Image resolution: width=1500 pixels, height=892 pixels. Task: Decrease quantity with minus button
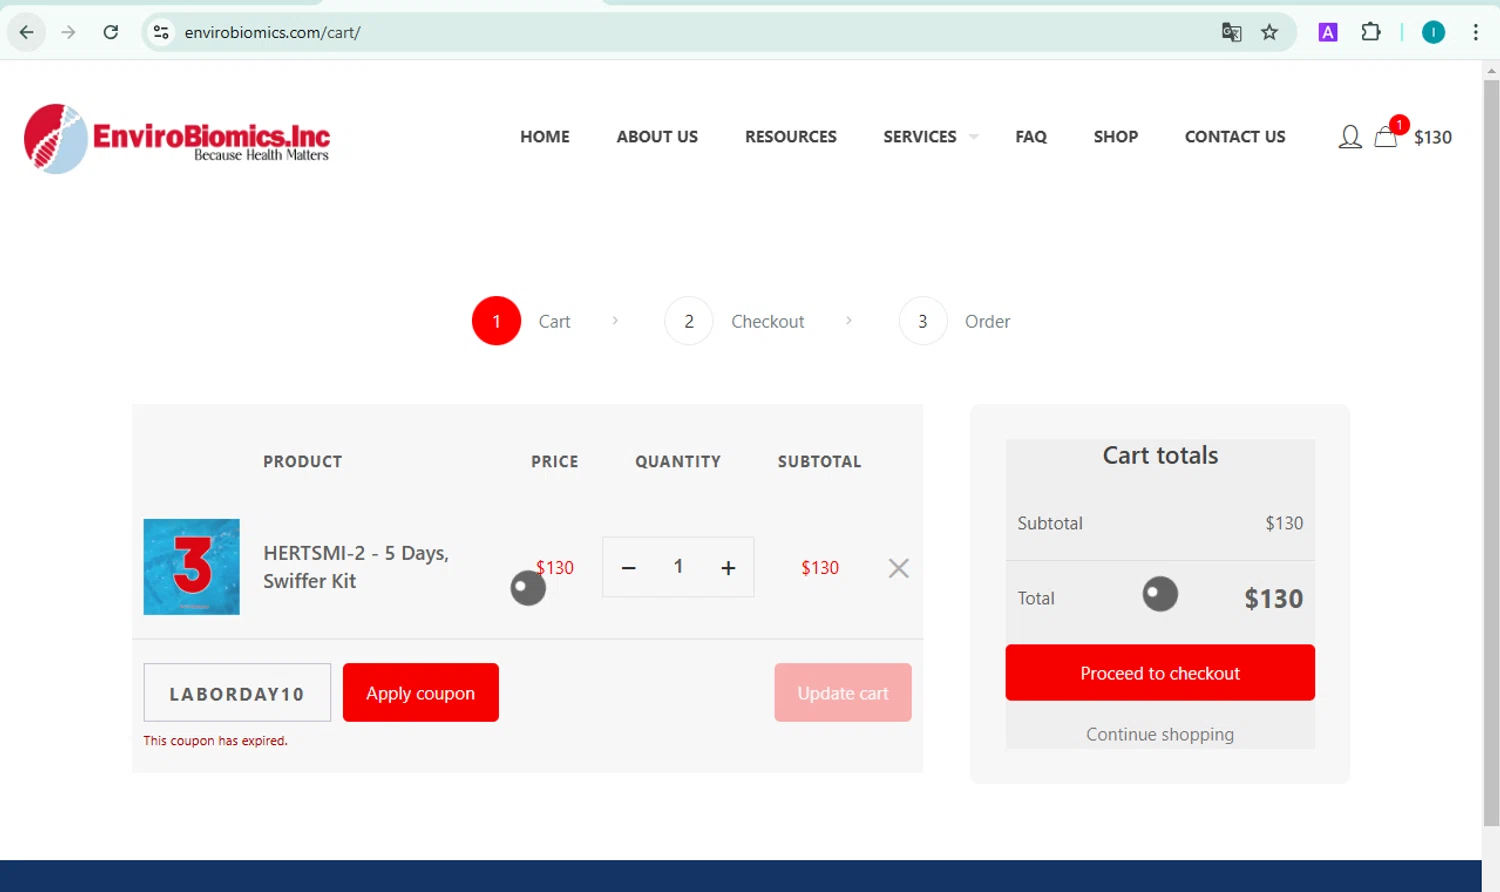[x=628, y=568]
